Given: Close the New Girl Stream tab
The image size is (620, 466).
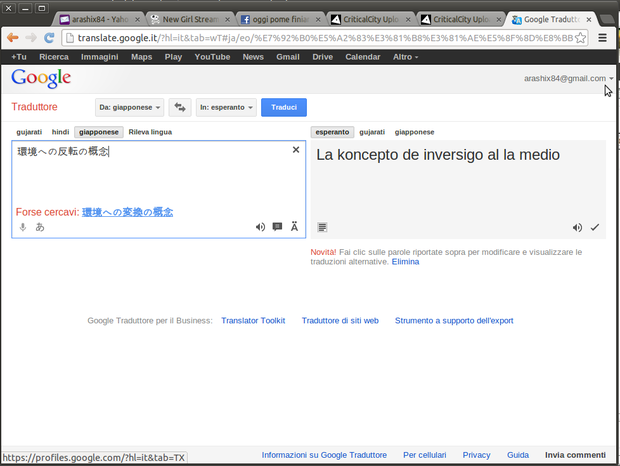Looking at the screenshot, I should (227, 19).
